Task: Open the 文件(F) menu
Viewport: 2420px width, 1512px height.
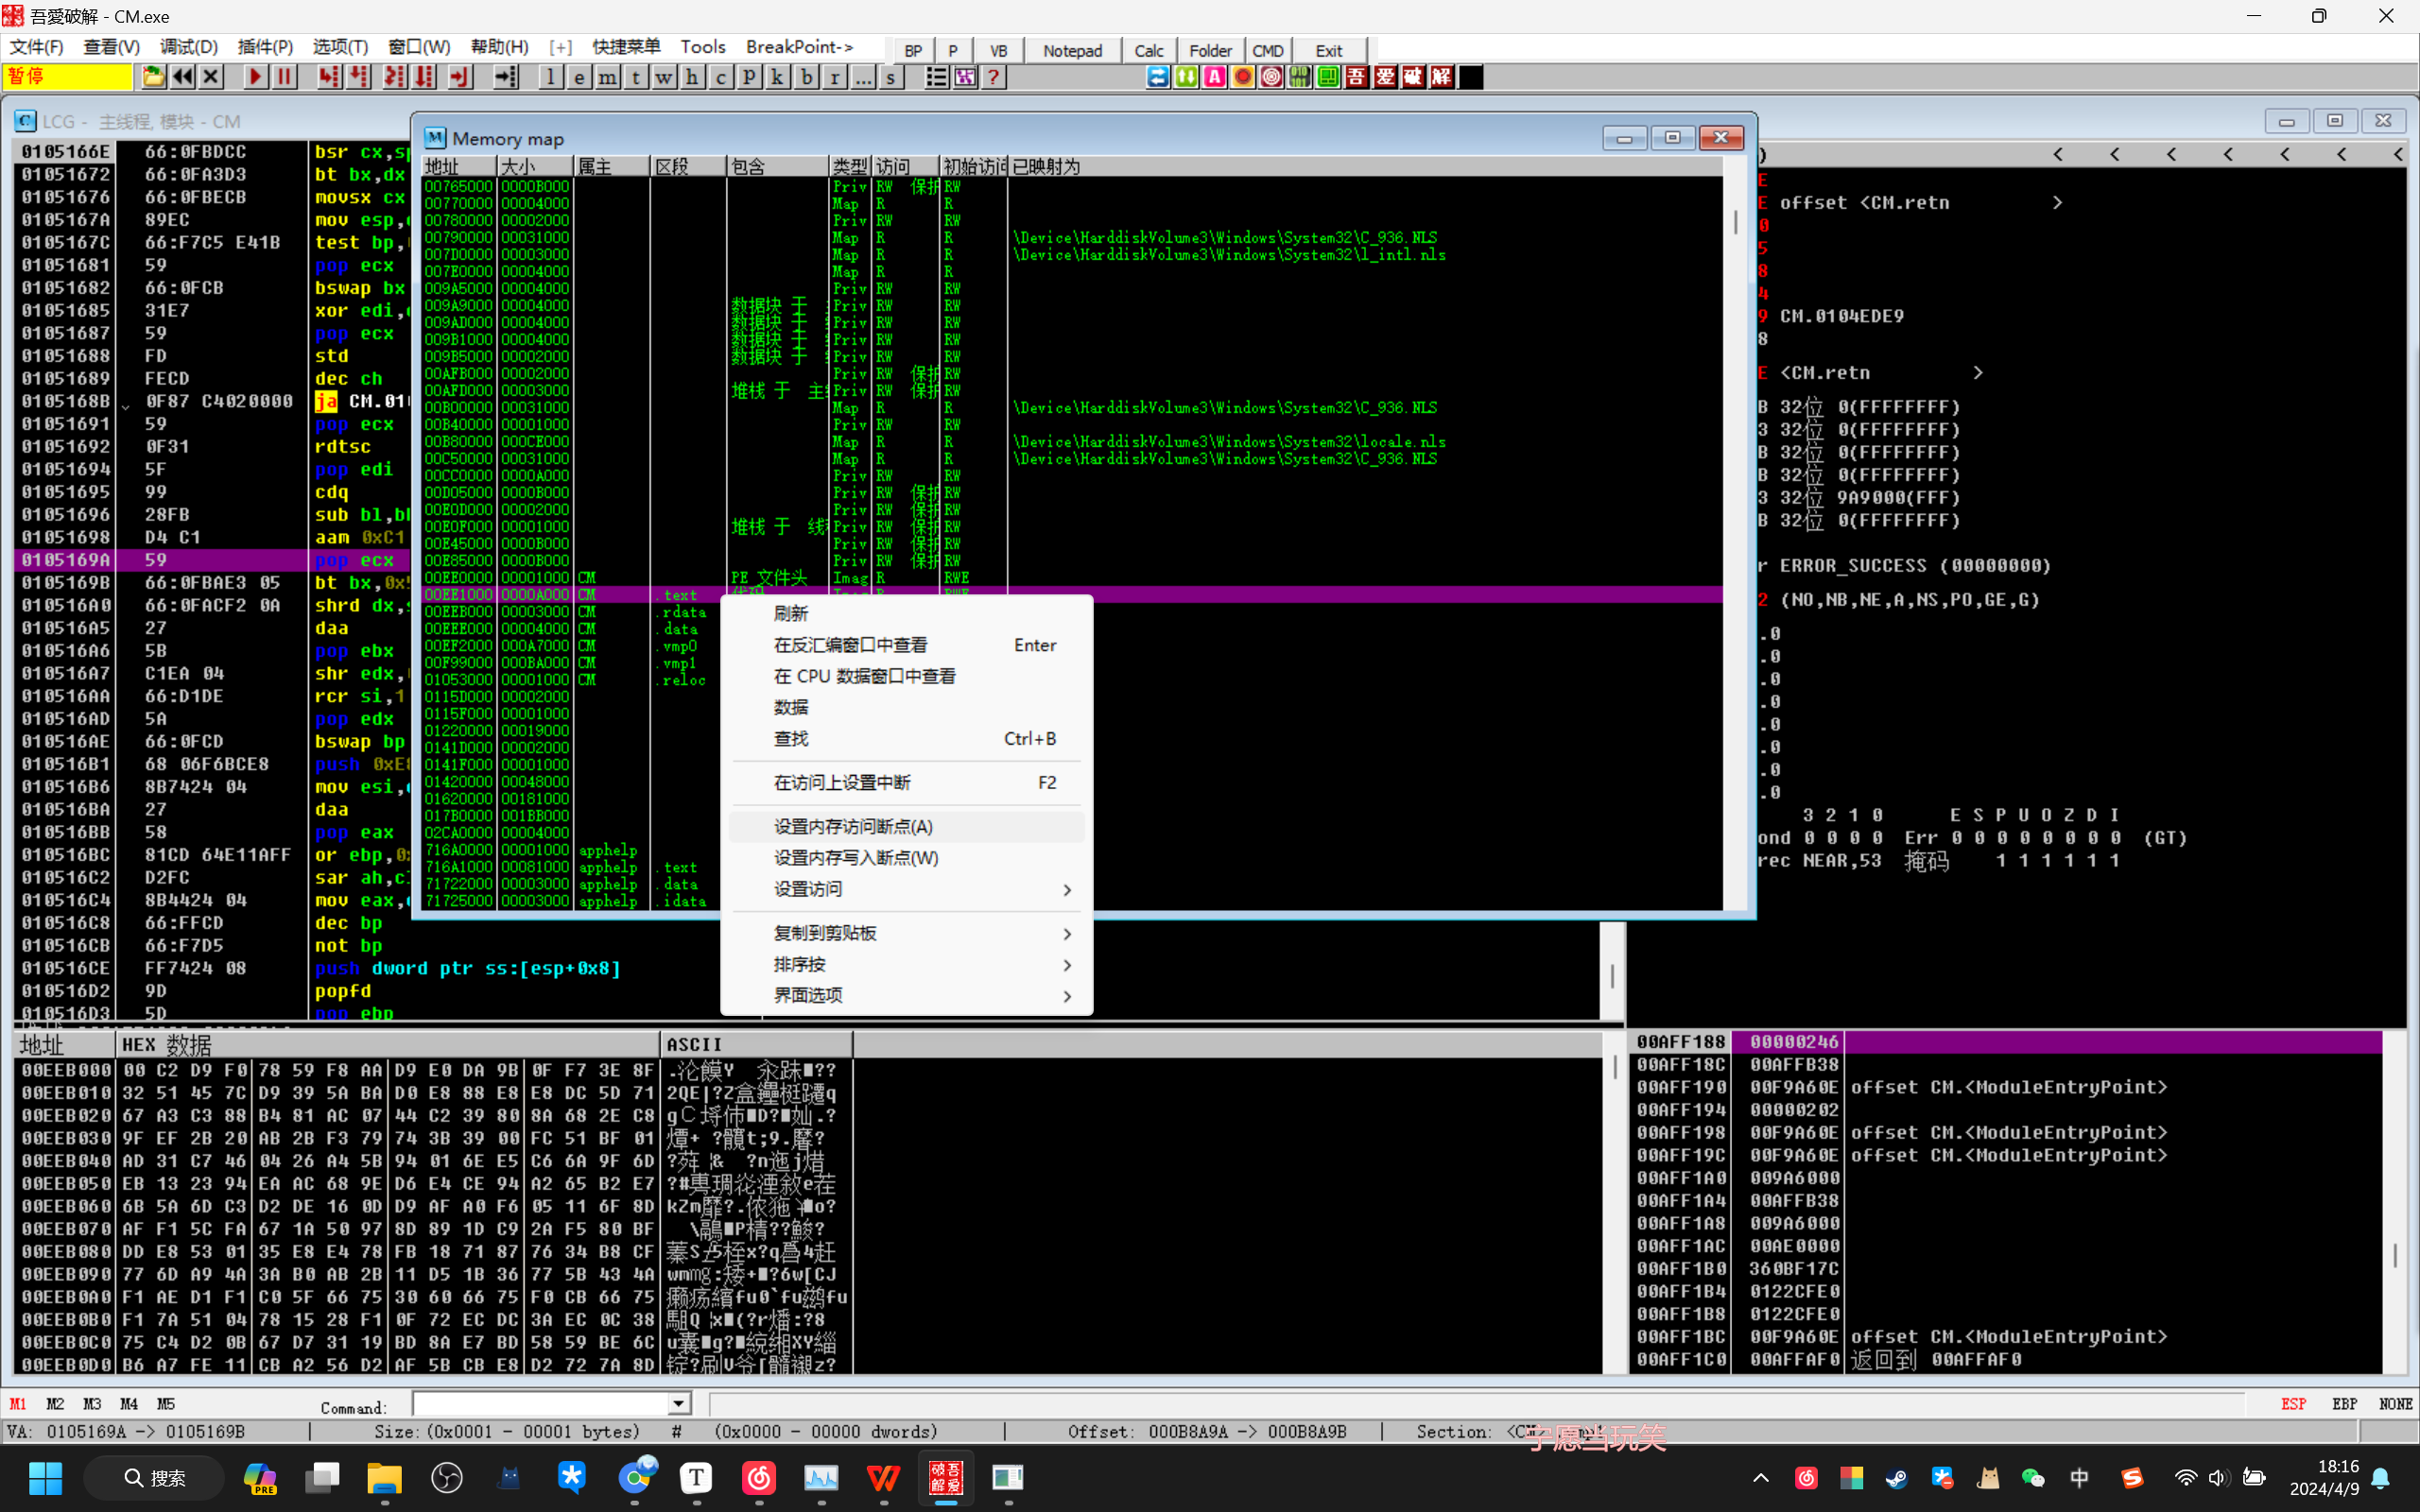Action: point(36,47)
